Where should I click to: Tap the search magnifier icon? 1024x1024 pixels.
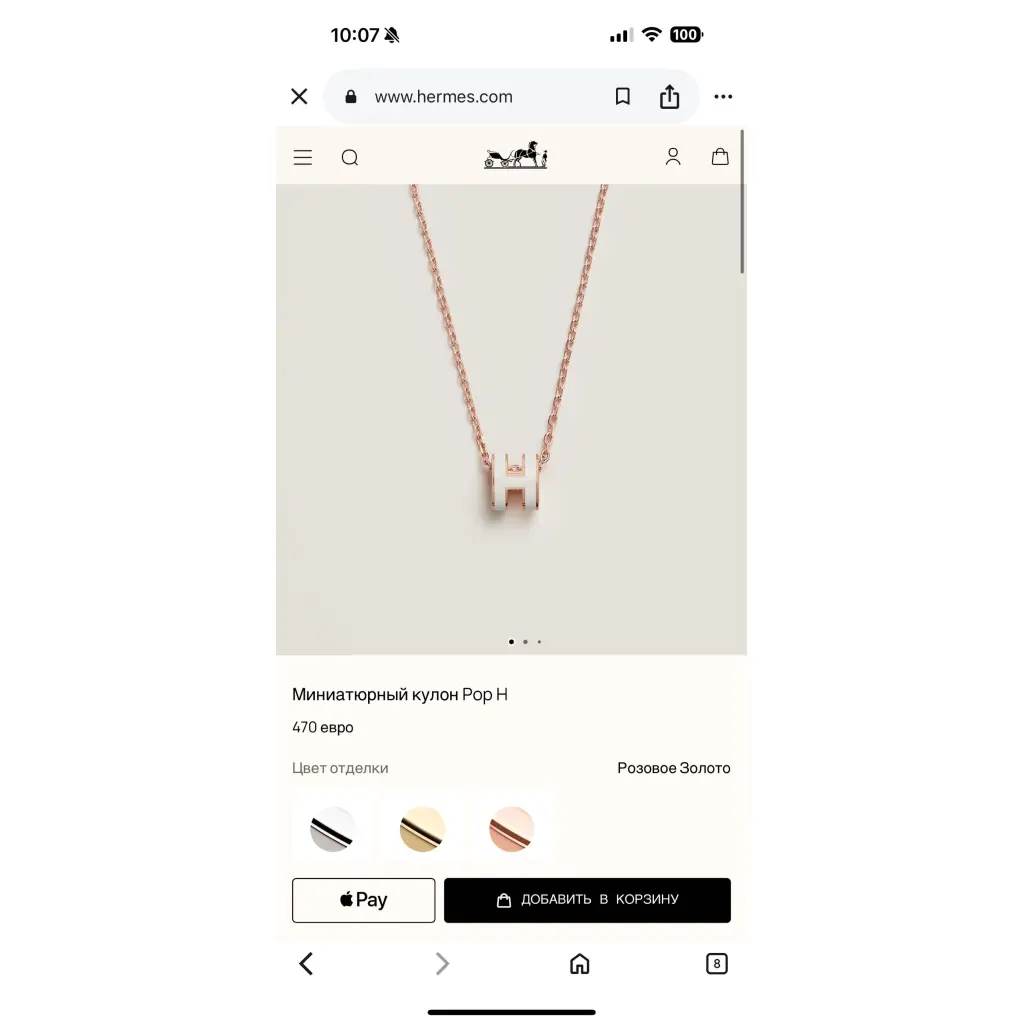pos(350,157)
